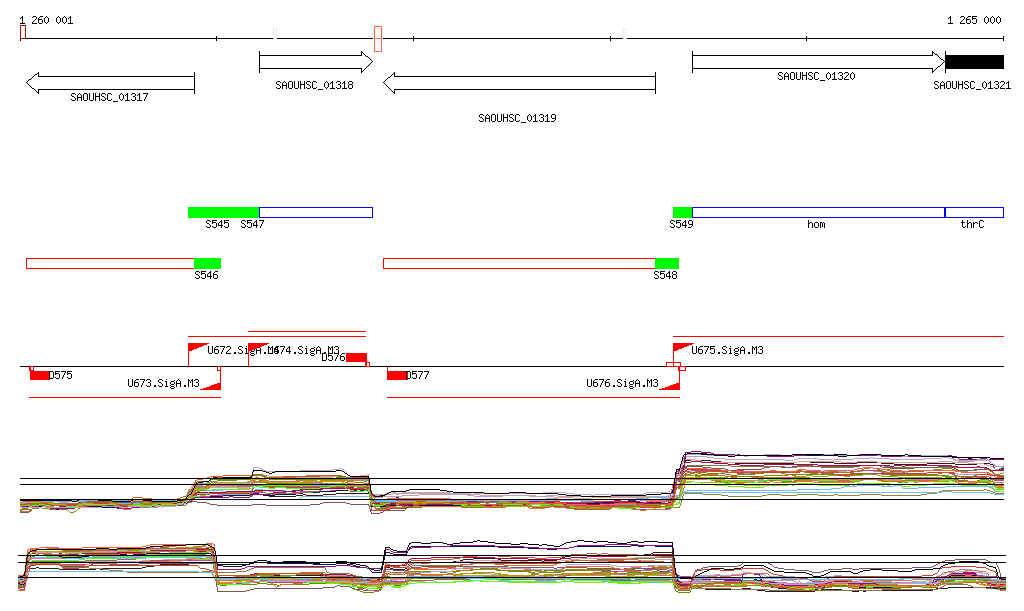Click the blue thrC gene box
The width and height of the screenshot is (1024, 611).
[974, 212]
